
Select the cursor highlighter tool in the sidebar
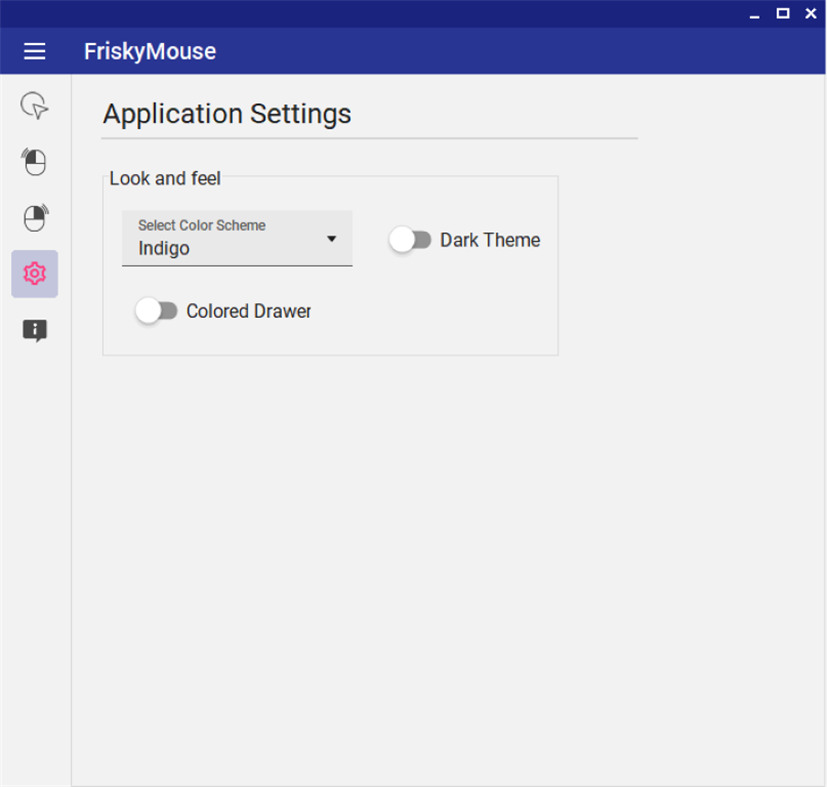[x=33, y=106]
